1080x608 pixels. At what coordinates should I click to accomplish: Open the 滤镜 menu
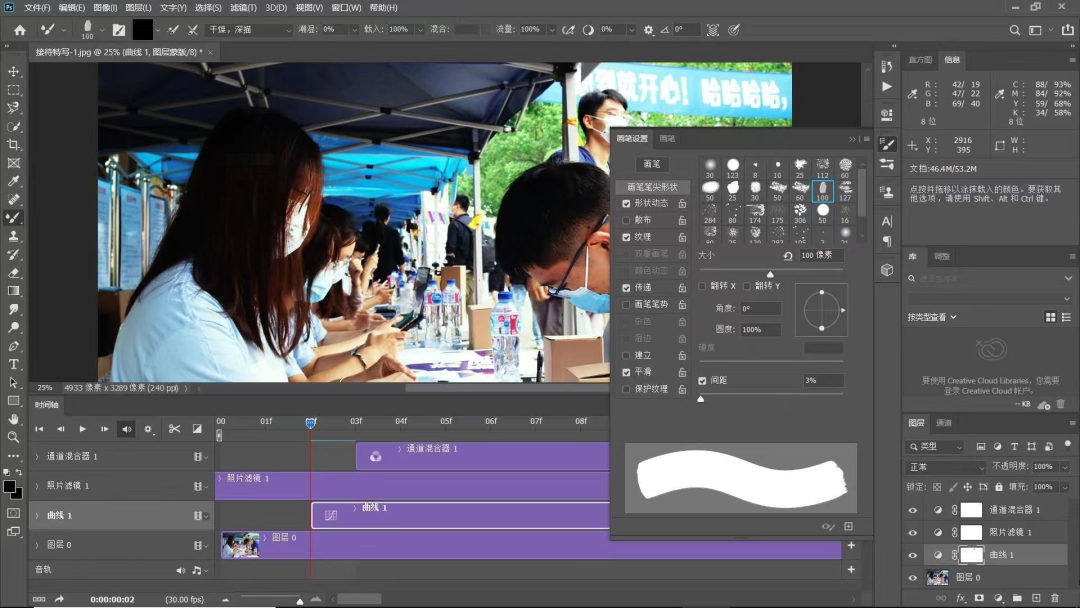click(244, 7)
